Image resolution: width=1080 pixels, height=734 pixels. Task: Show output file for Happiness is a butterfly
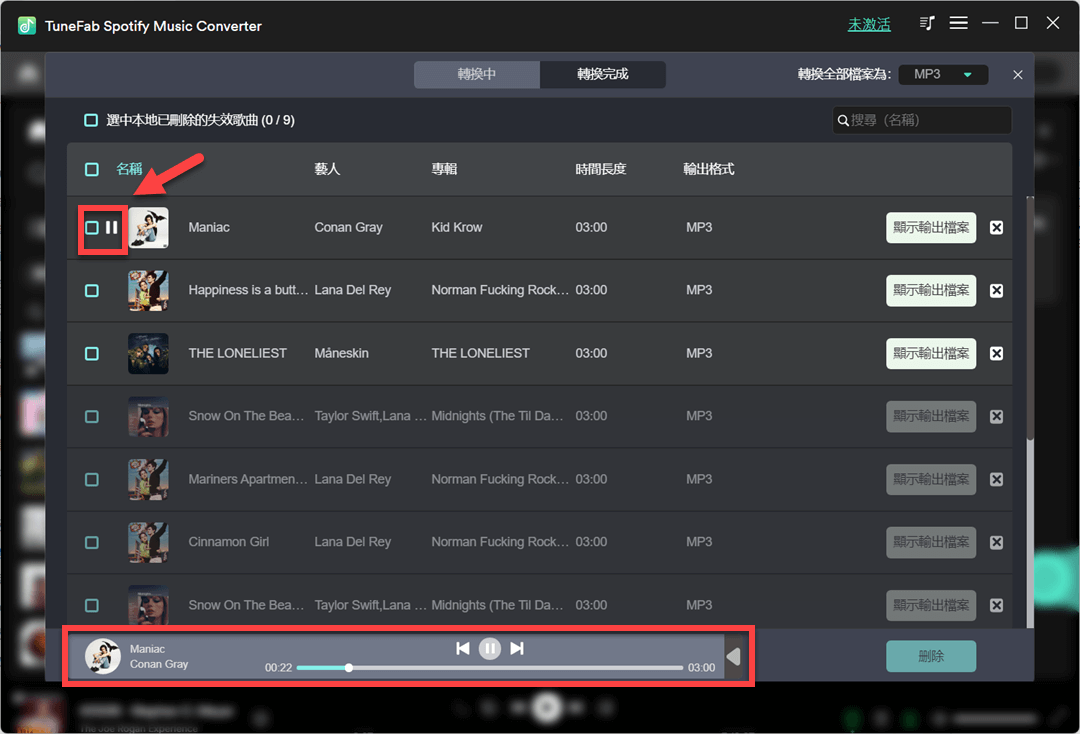click(x=931, y=291)
